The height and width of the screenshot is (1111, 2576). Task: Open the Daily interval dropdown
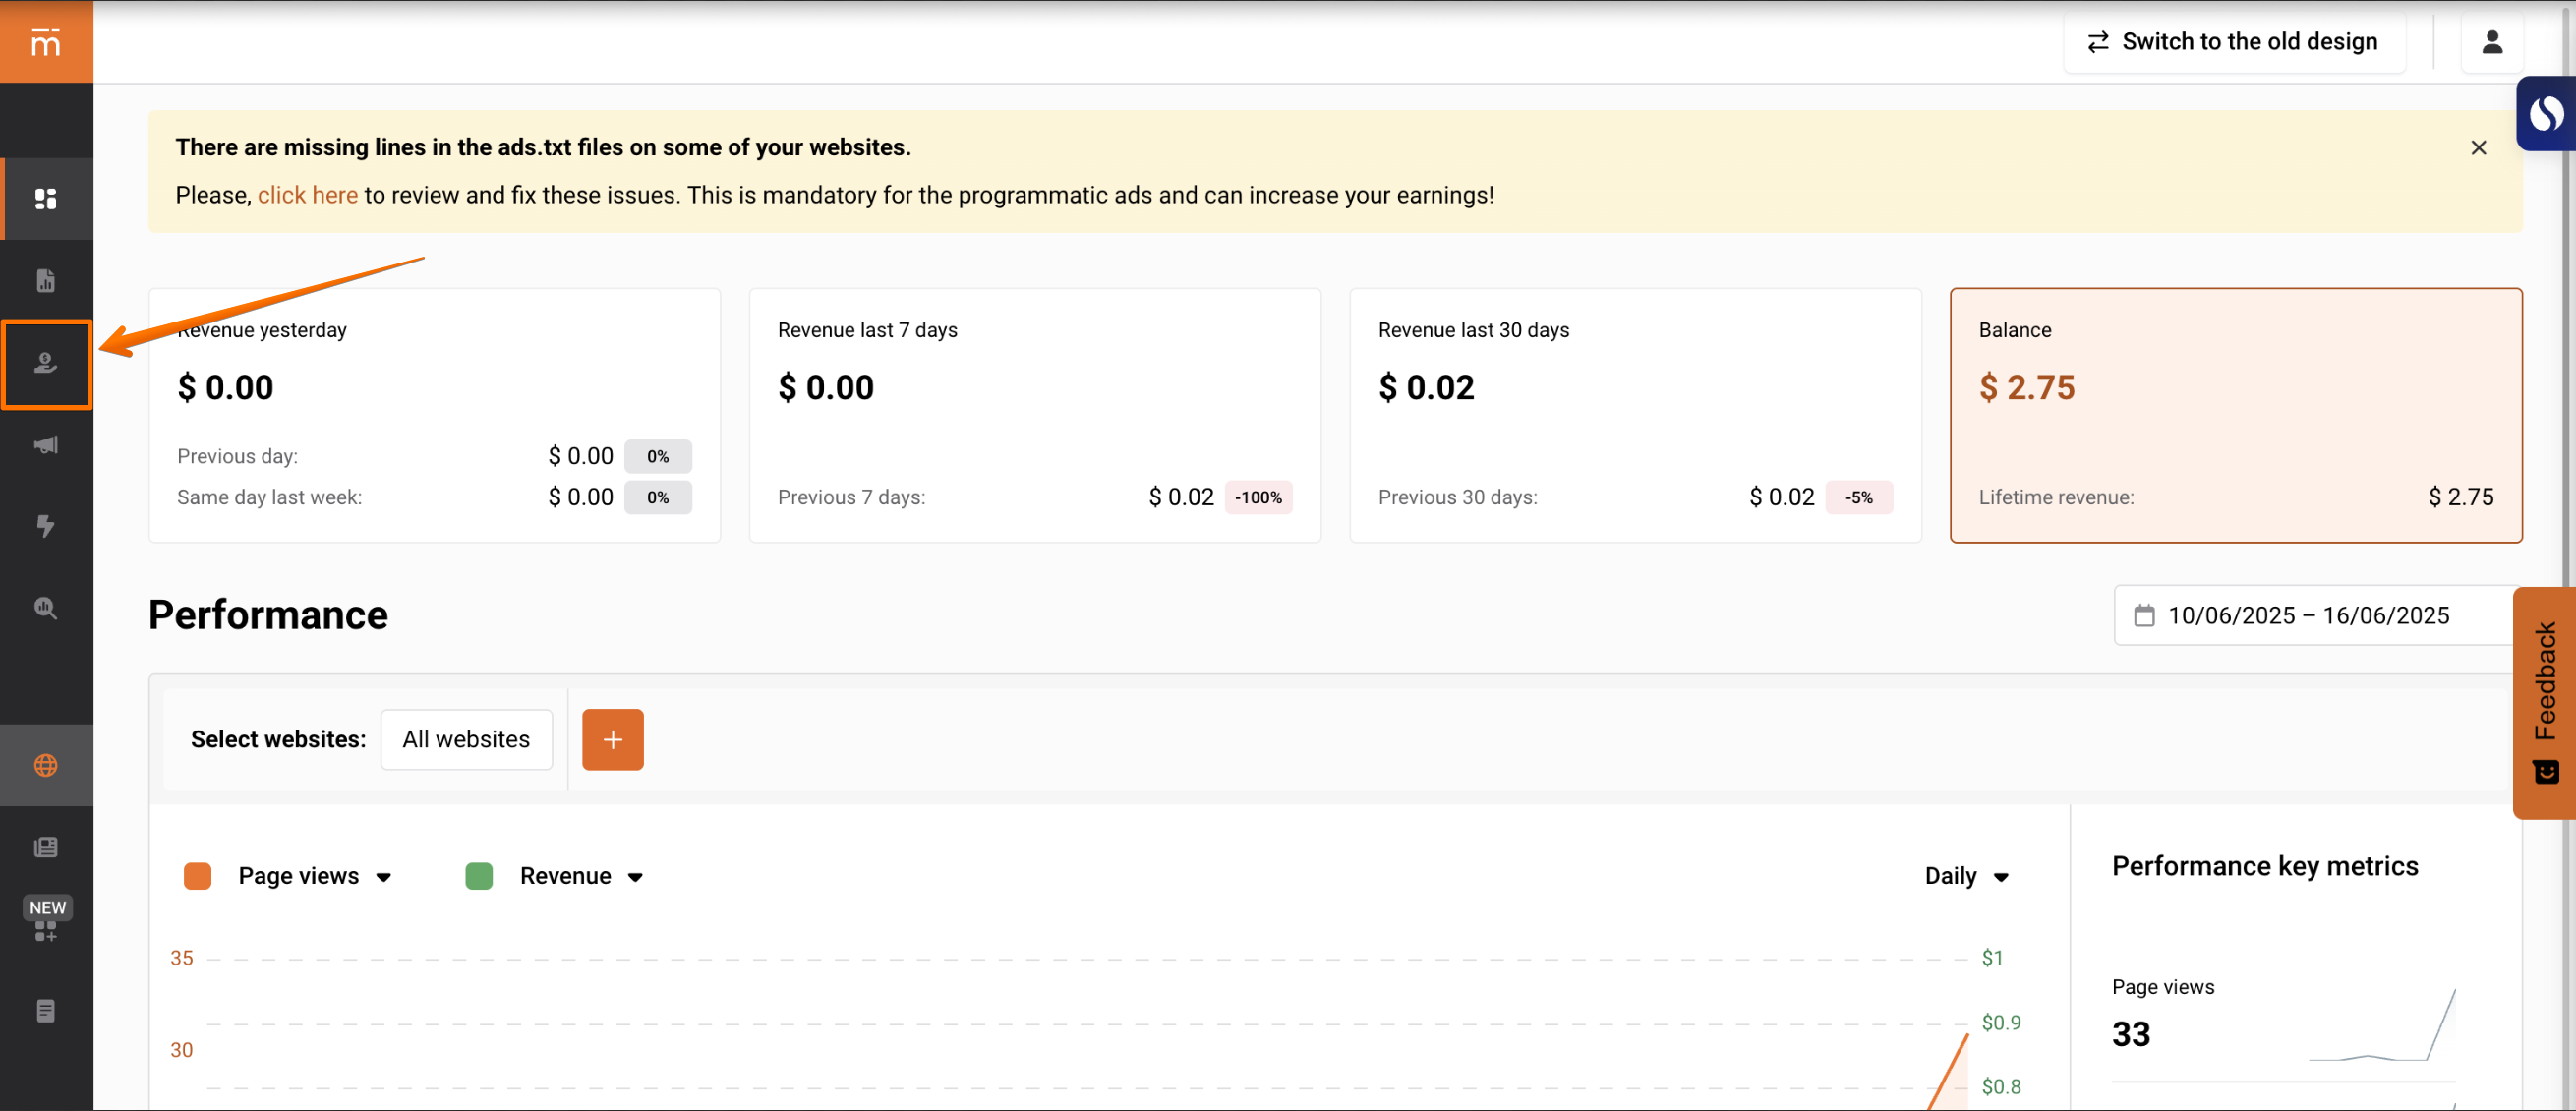click(x=1965, y=876)
